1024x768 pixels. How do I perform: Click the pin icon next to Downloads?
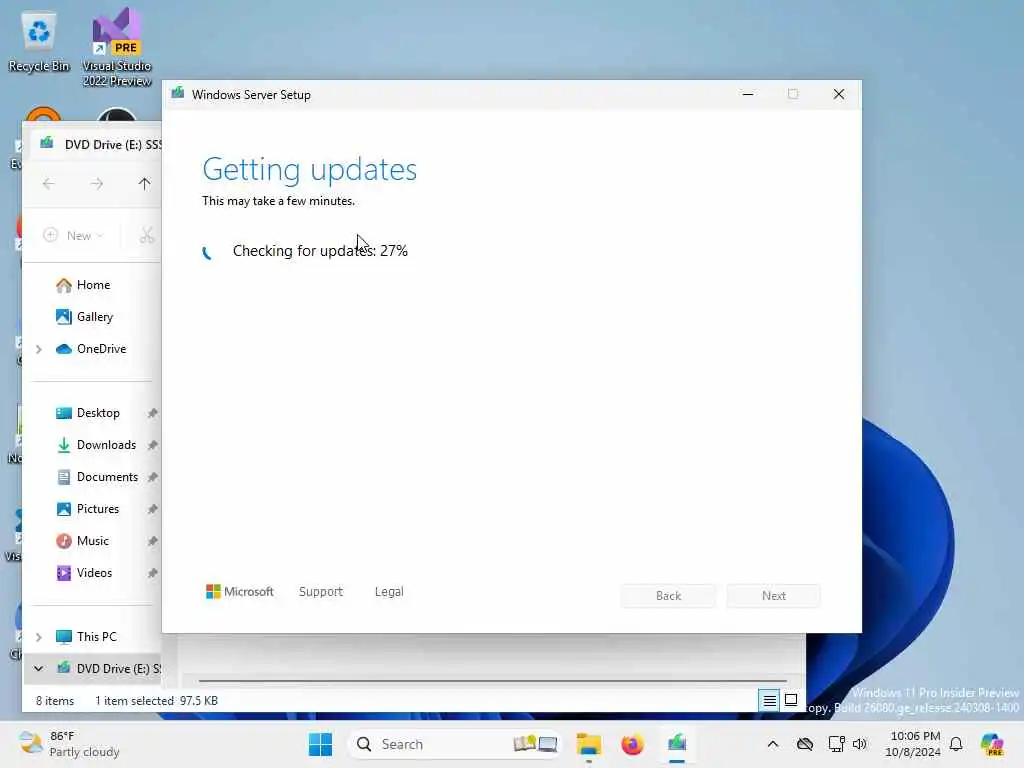pos(152,445)
